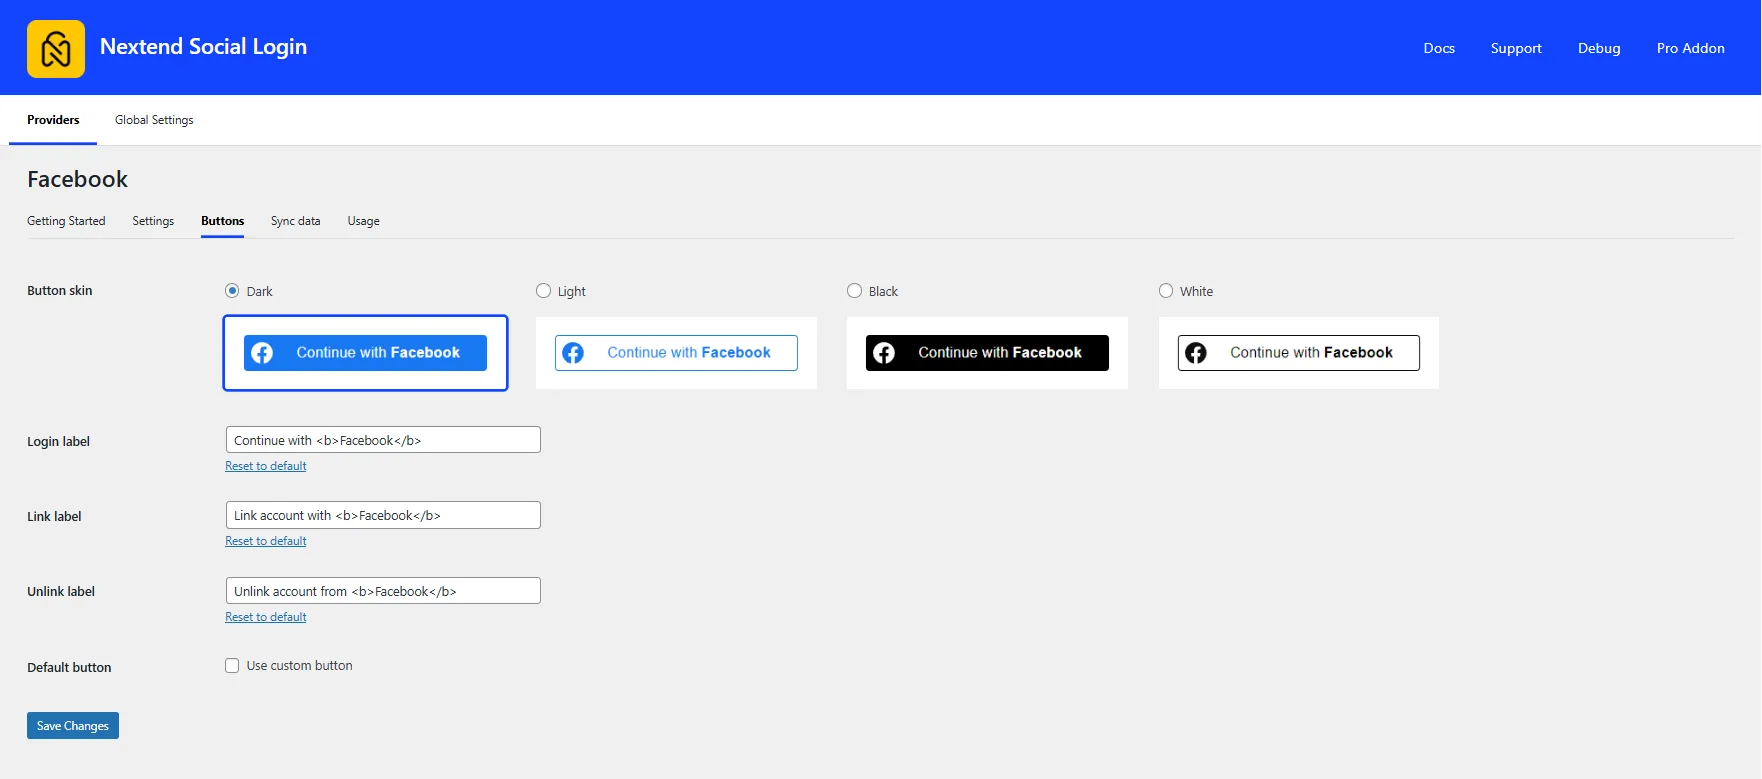Open the Docs link in header
The height and width of the screenshot is (779, 1762).
coord(1439,48)
